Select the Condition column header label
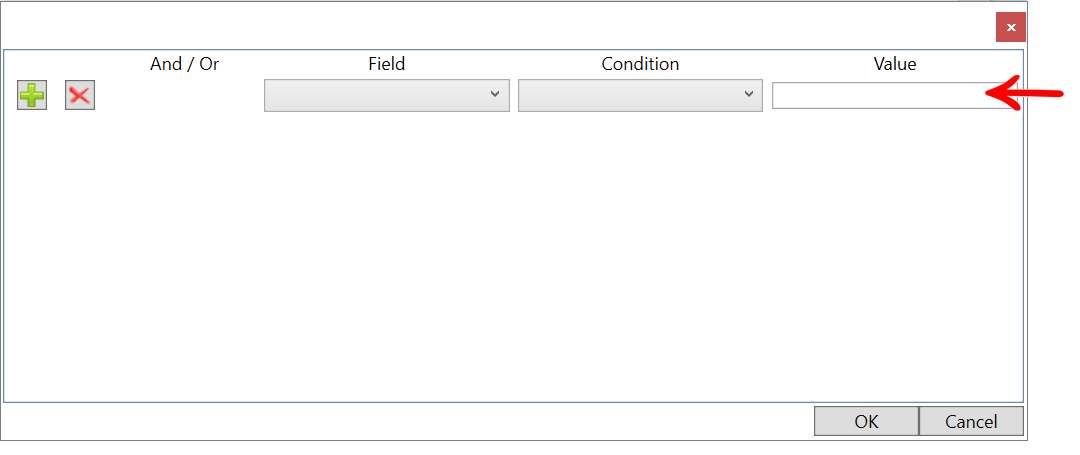The width and height of the screenshot is (1080, 455). pos(640,64)
